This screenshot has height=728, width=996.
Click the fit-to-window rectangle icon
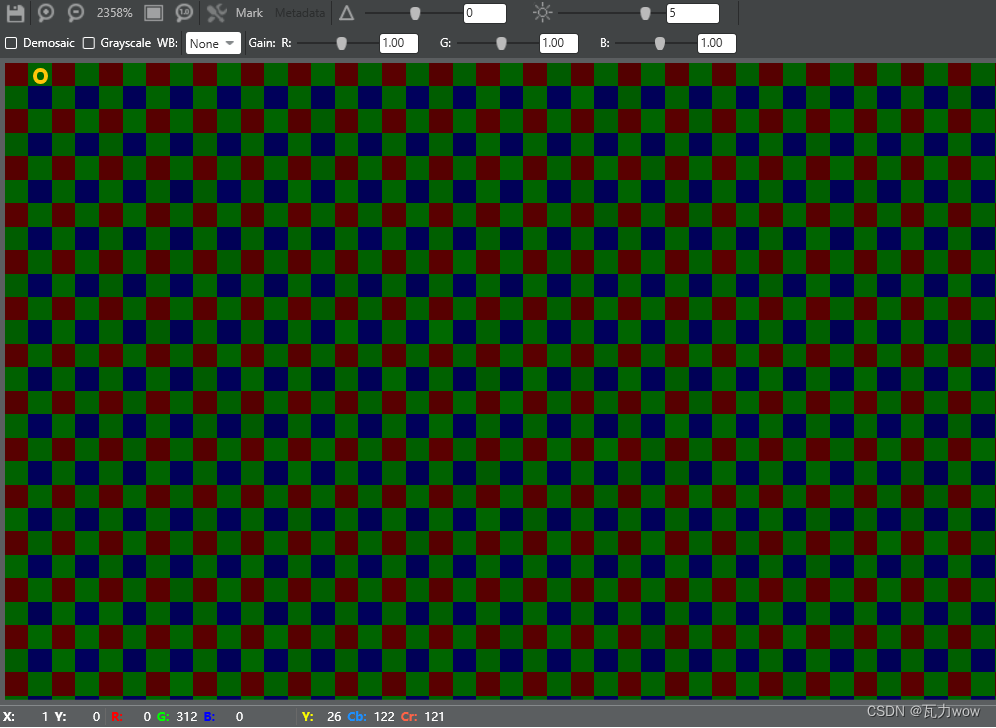click(x=153, y=13)
